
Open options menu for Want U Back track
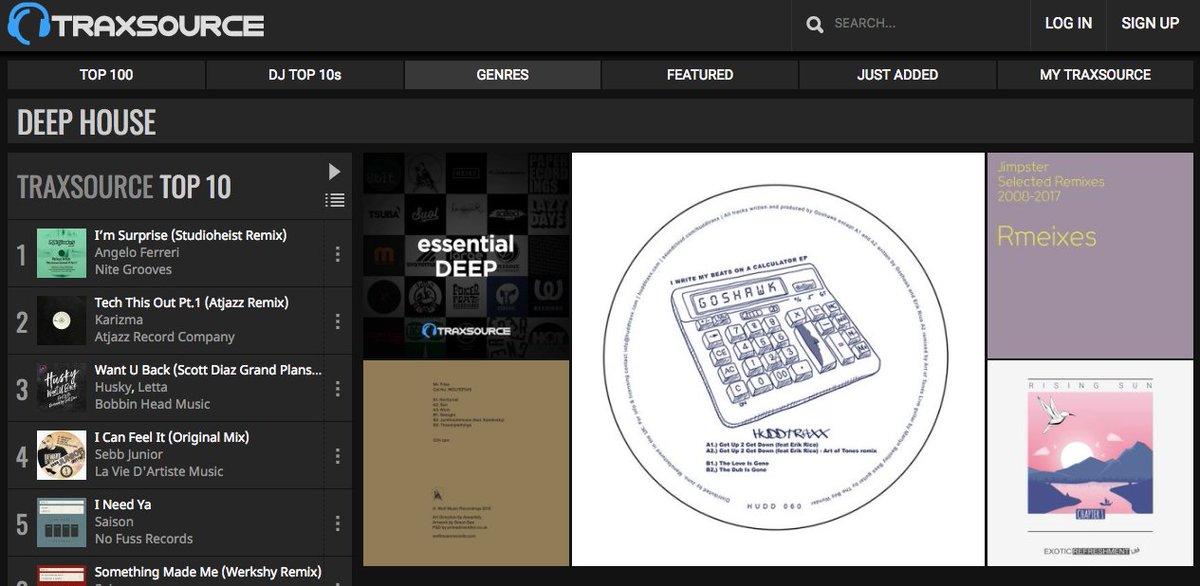(338, 388)
